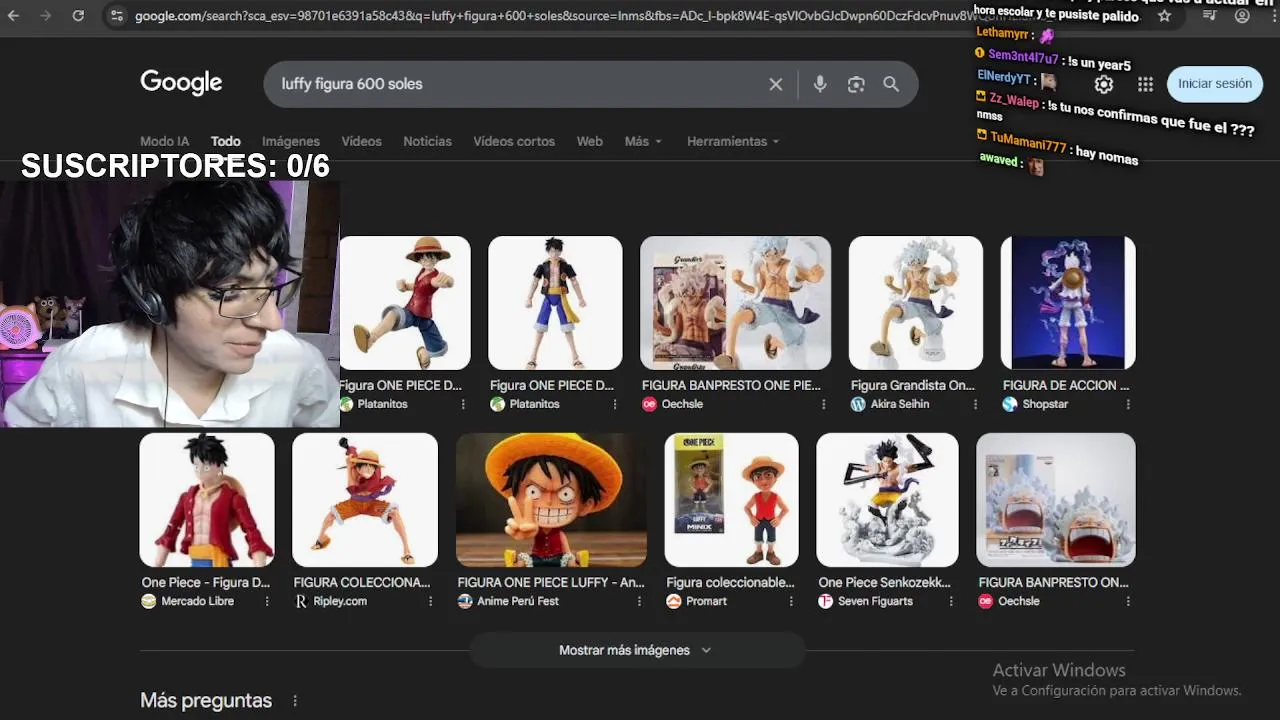Open Google quick settings gear icon
This screenshot has width=1280, height=720.
click(x=1104, y=84)
